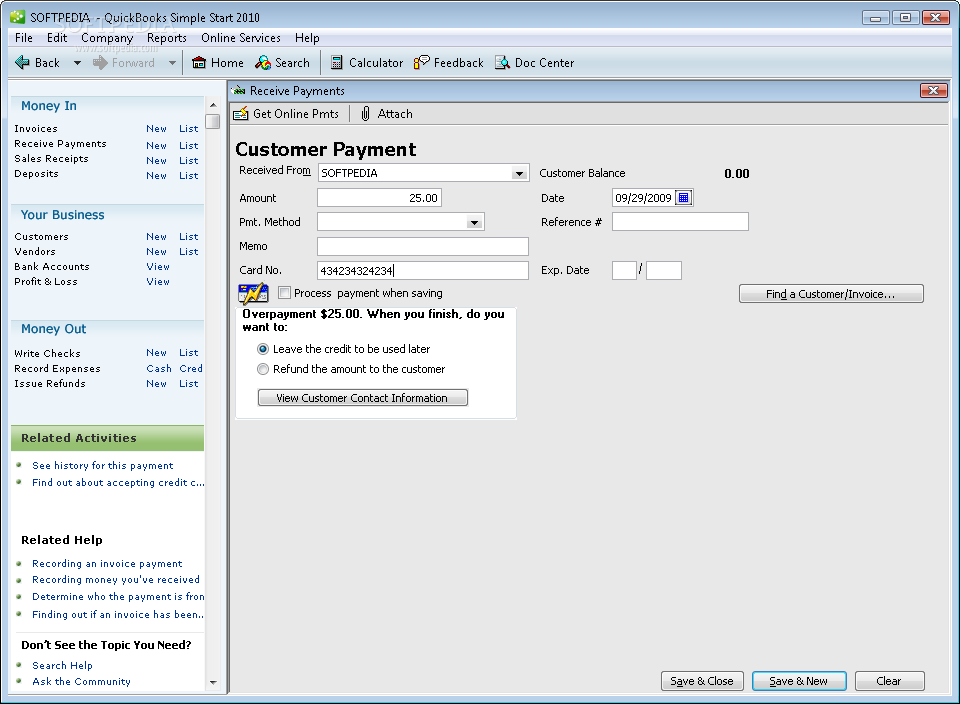
Task: Click the Save & Close button
Action: tap(702, 681)
